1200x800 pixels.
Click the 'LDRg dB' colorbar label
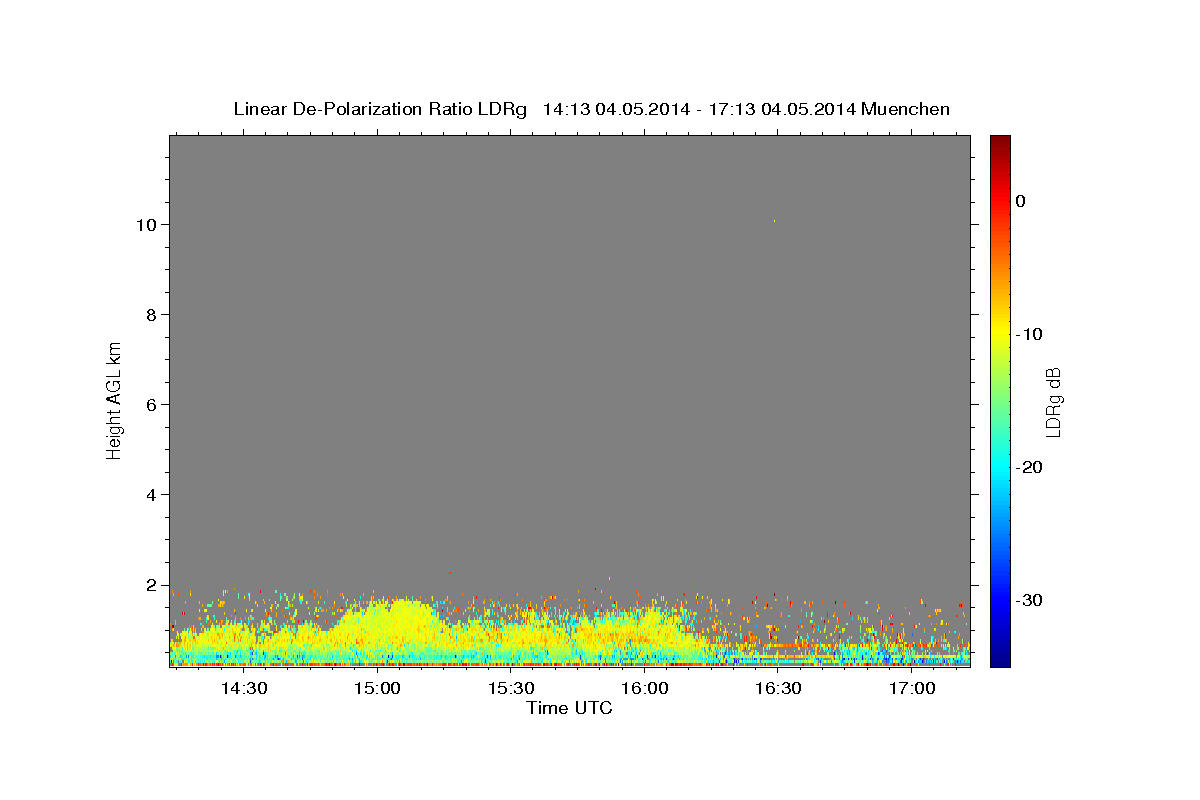pos(1052,401)
